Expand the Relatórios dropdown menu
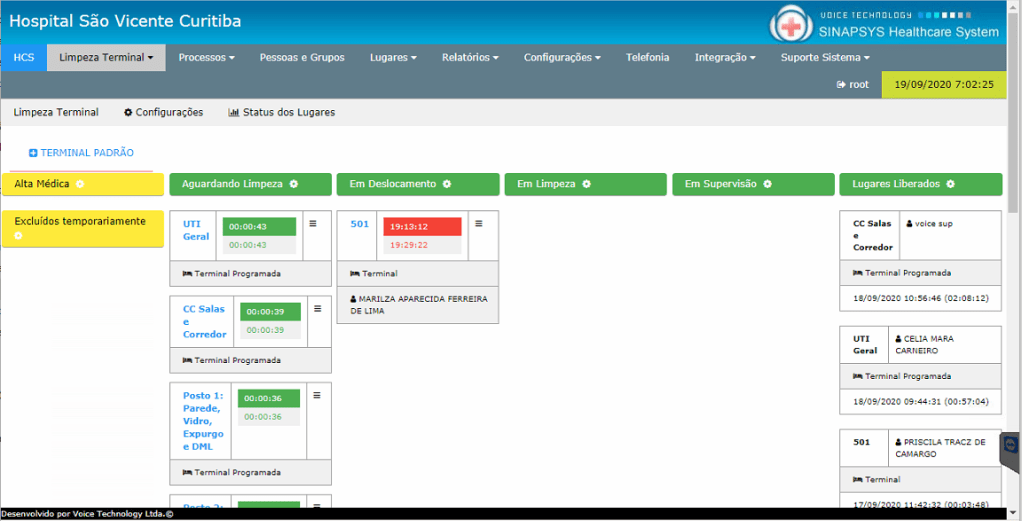The image size is (1022, 521). point(470,58)
